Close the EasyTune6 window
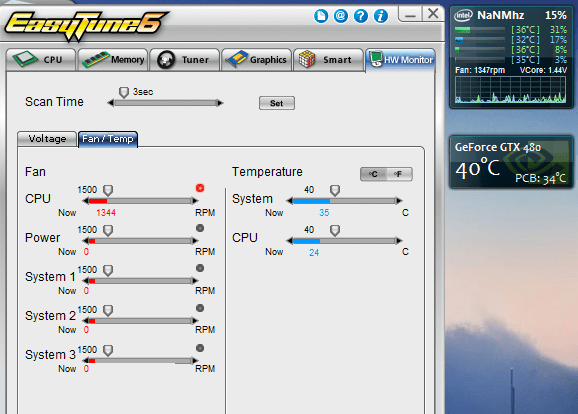This screenshot has height=414, width=578. pos(433,14)
